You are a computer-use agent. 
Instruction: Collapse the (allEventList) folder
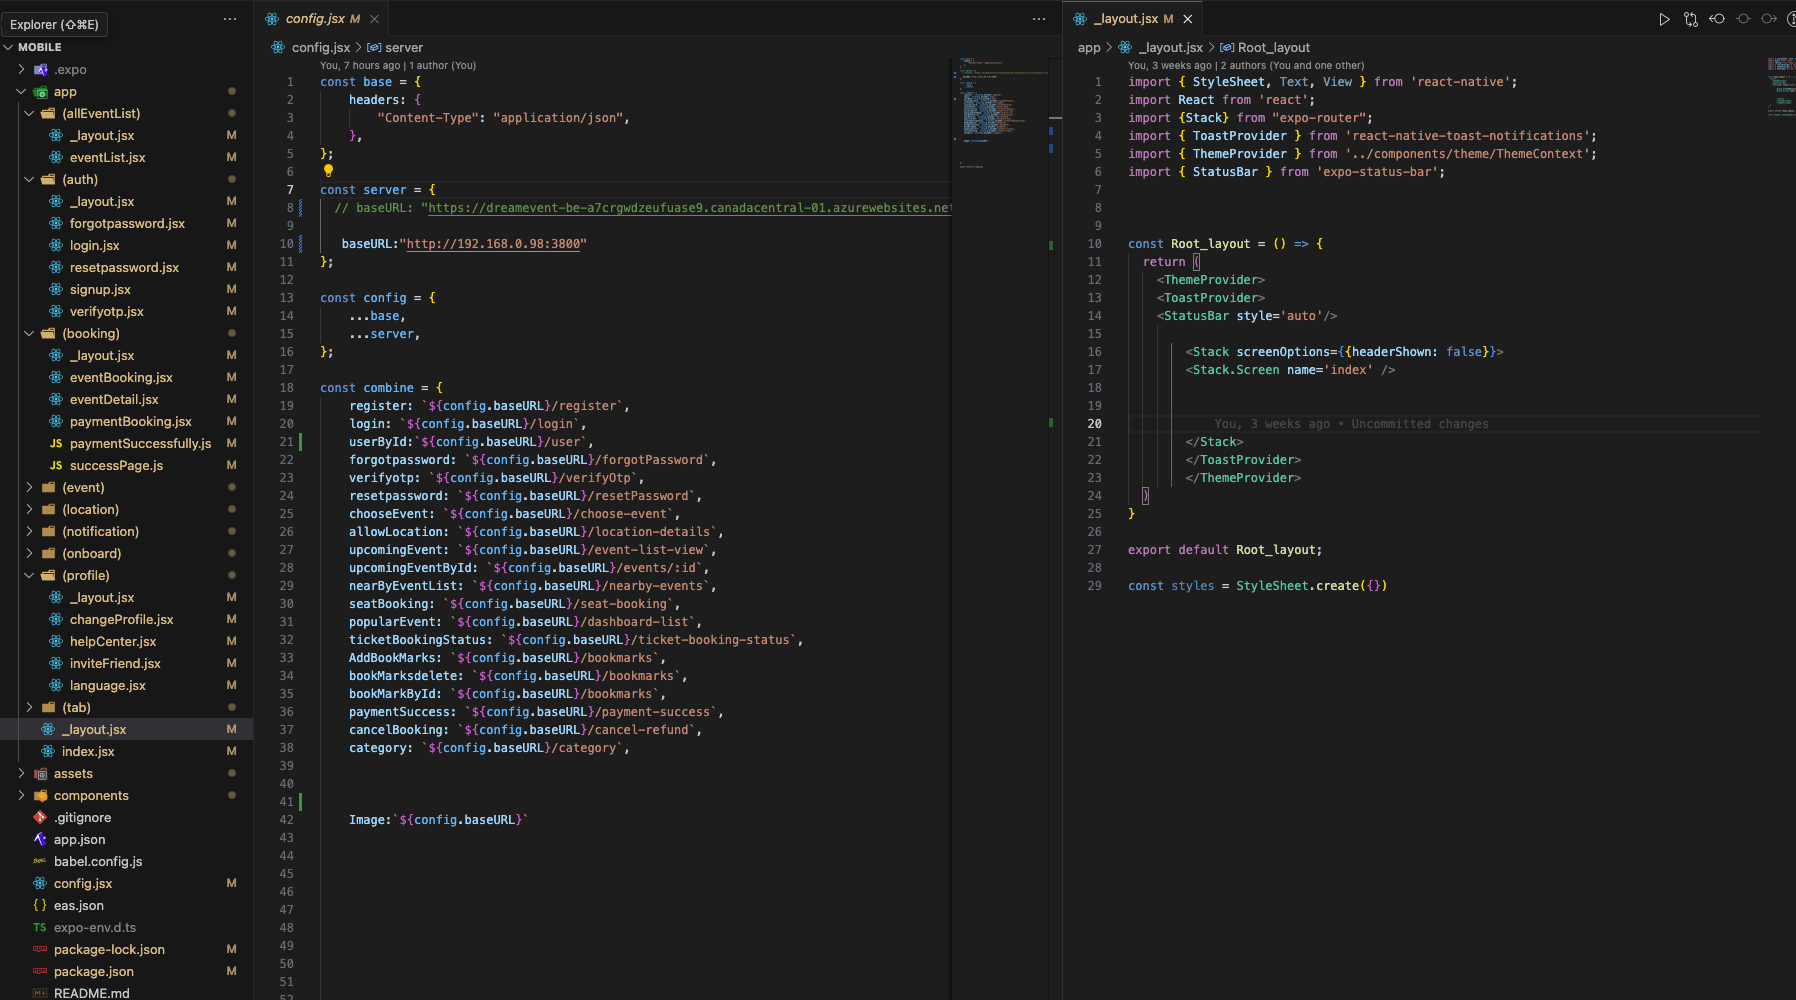(29, 113)
